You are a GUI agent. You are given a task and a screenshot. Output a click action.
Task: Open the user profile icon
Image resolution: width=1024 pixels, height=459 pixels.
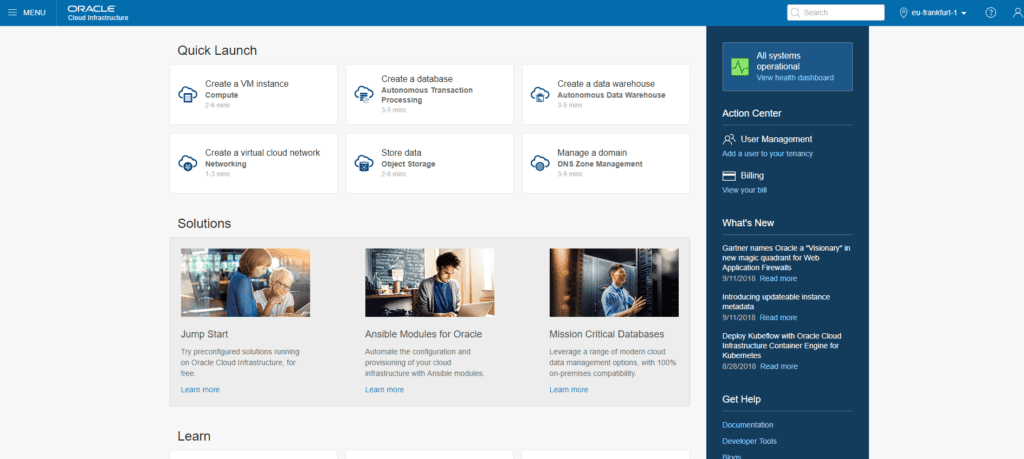(1017, 12)
